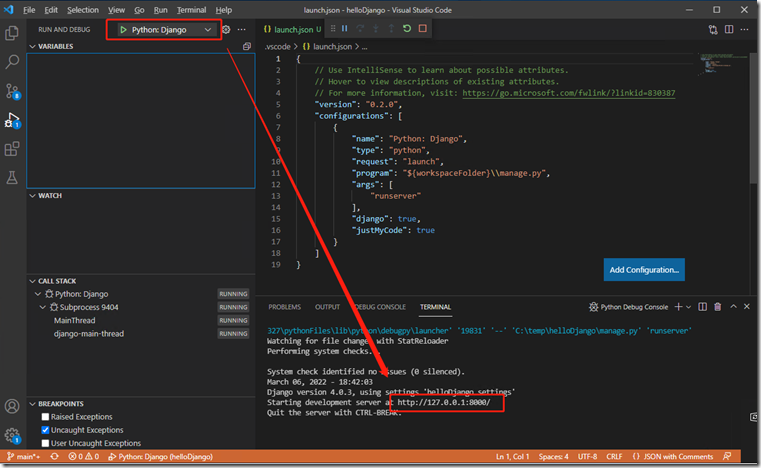
Task: Open the Search view in the activity bar
Action: [12, 62]
